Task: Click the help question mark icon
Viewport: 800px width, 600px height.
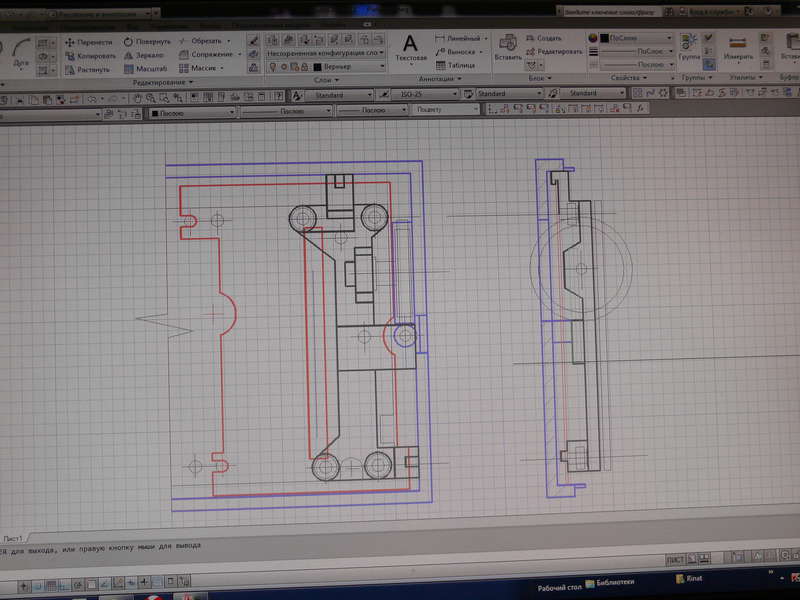Action: coord(279,96)
